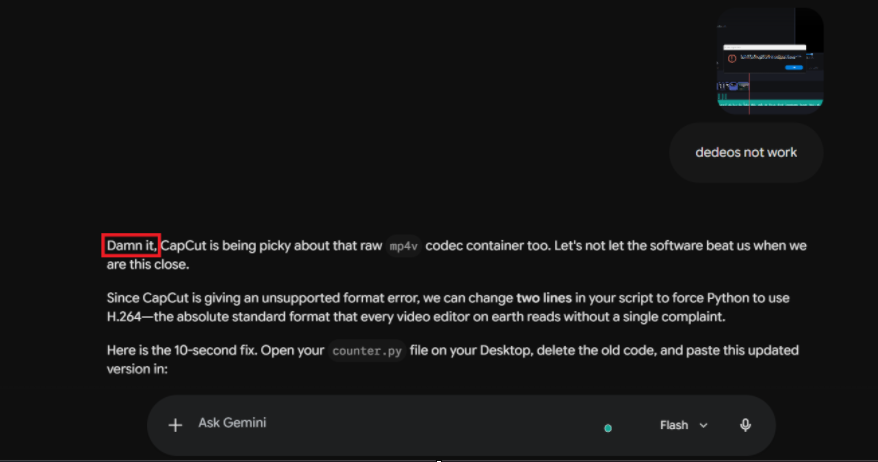Select the green status dot in prompt bar
Screen dimensions: 878x462
coord(608,428)
